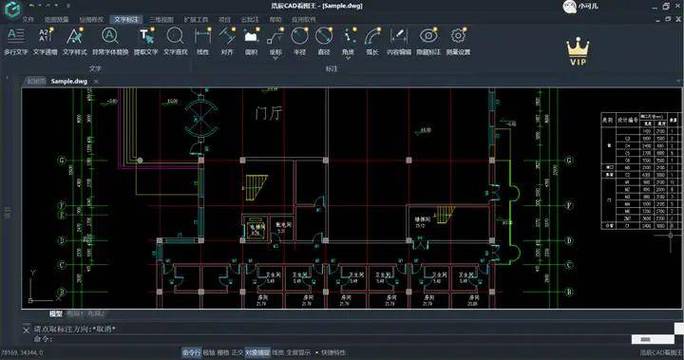Screen dimensions: 684x360
Task: Pick the arc length (弧长) tool
Action: pyautogui.click(x=372, y=41)
